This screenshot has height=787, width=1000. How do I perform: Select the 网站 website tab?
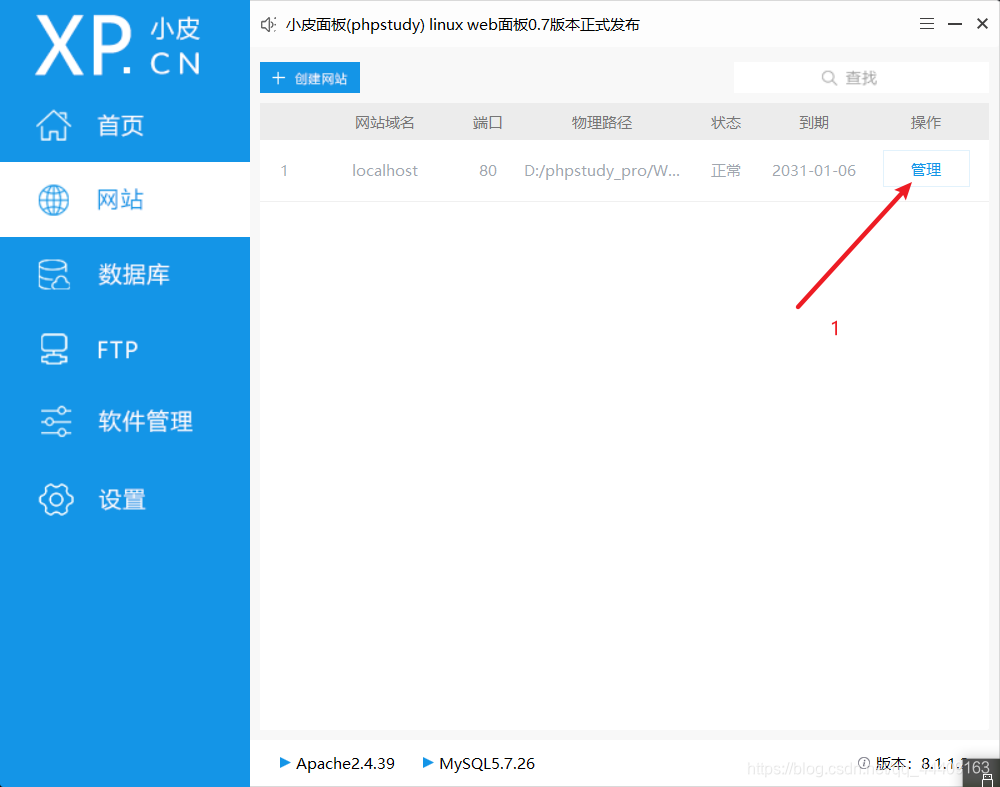tap(125, 200)
